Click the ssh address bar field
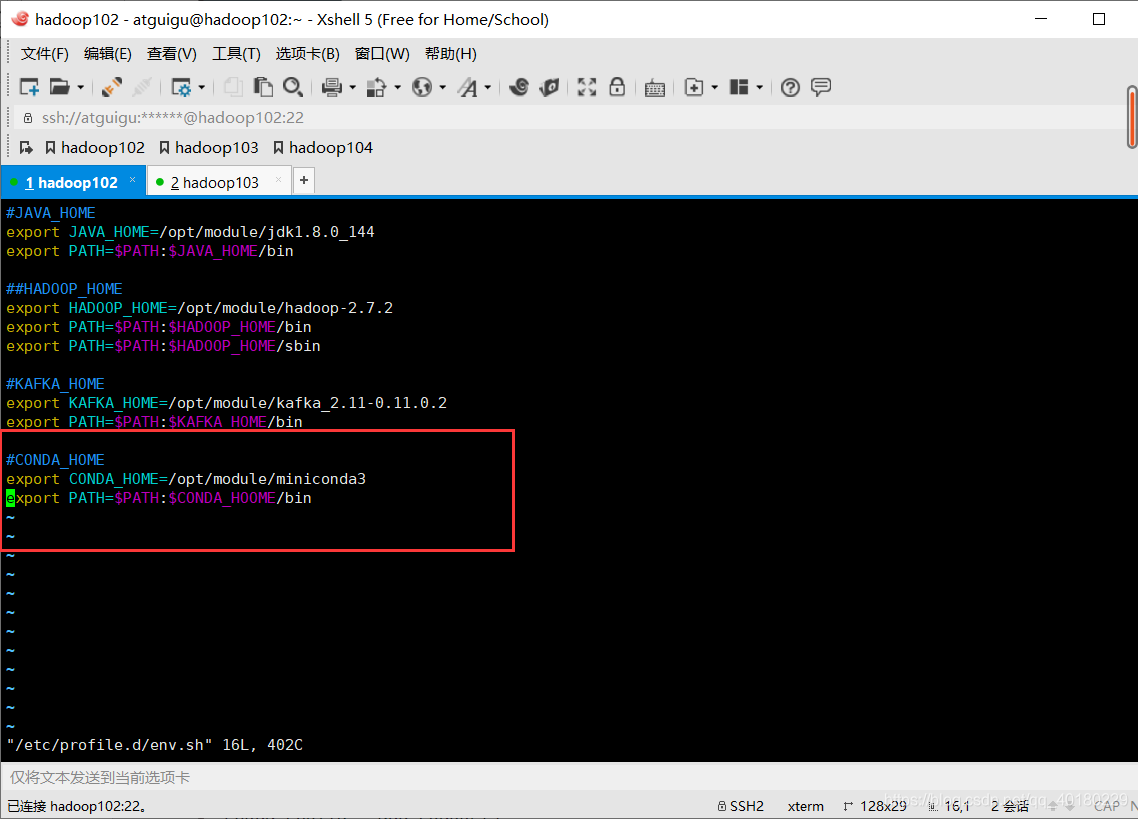Screen dimensions: 1138x819 pos(570,118)
